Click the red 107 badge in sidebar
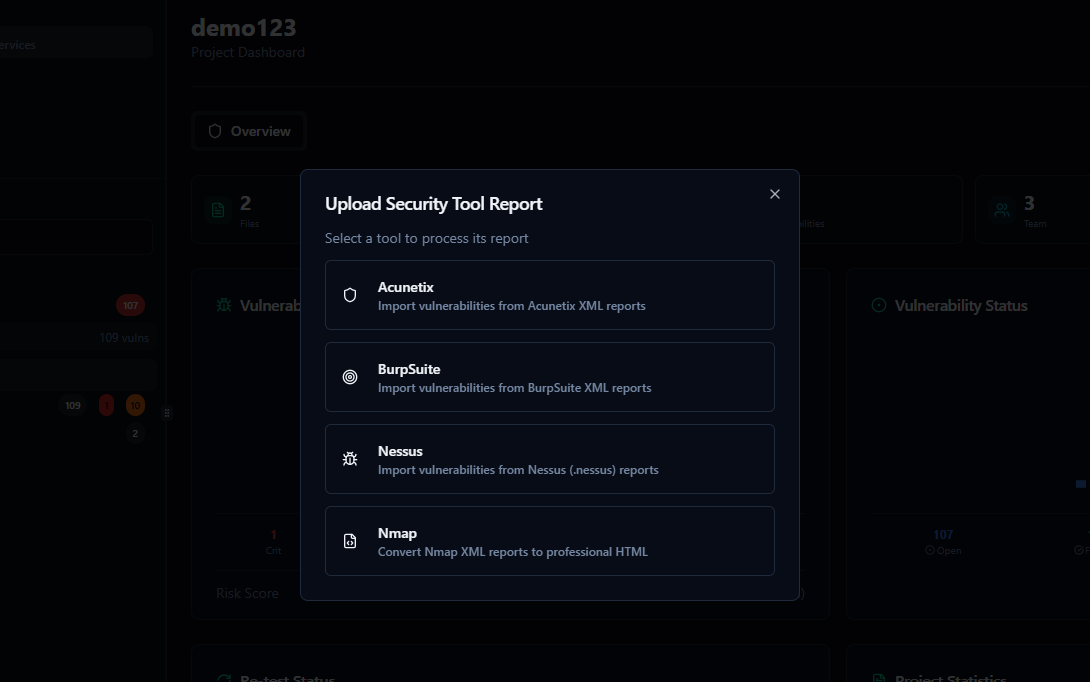The width and height of the screenshot is (1090, 682). pyautogui.click(x=130, y=305)
